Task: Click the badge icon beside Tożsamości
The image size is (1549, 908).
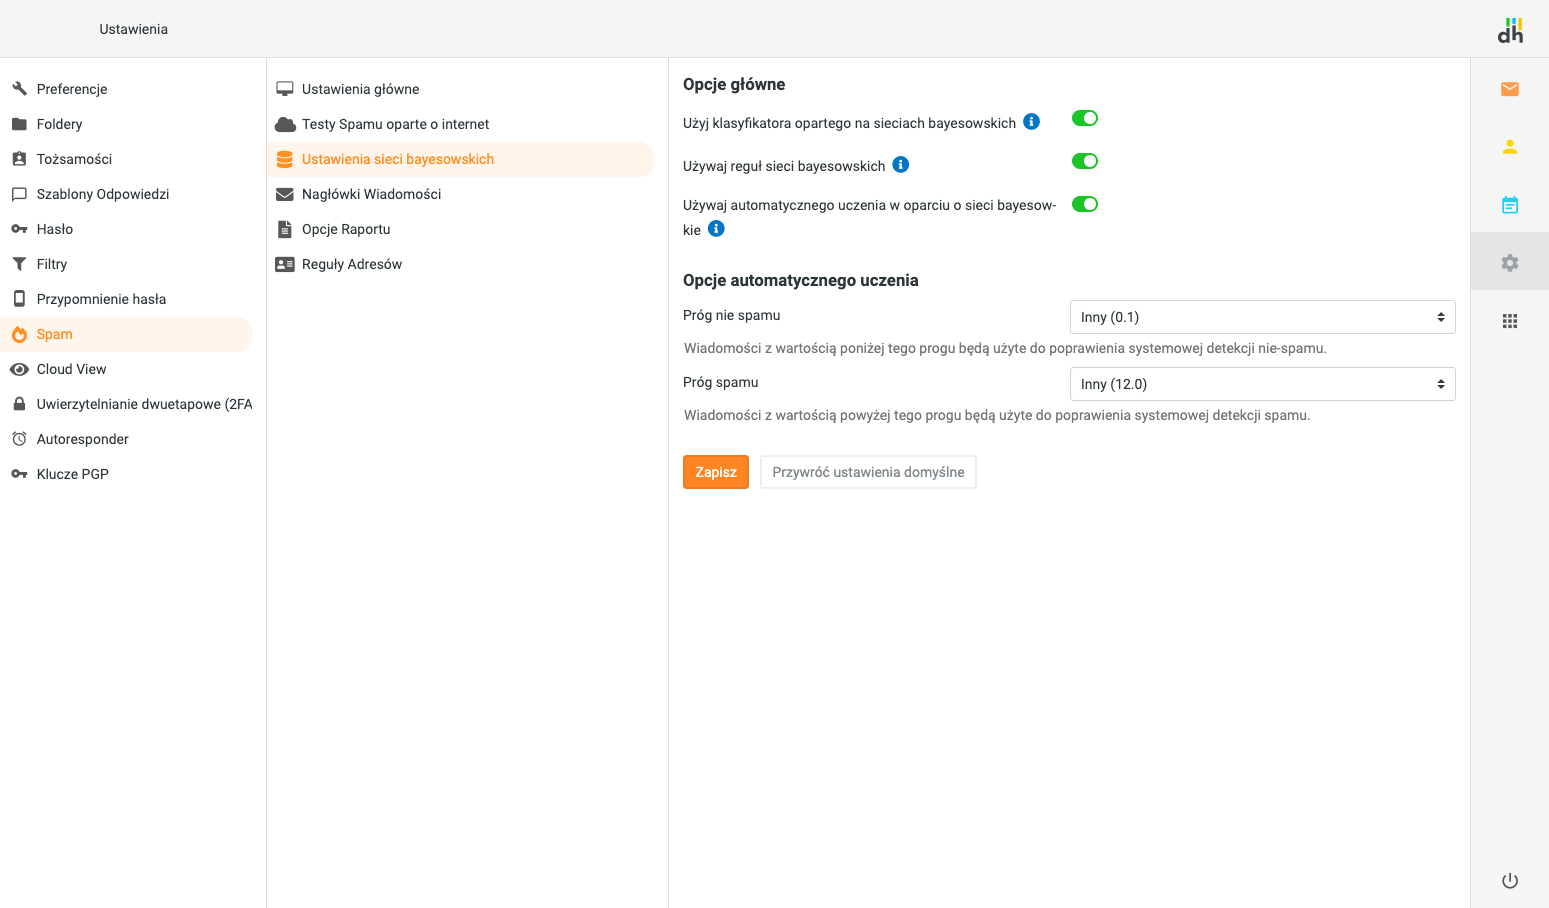Action: pos(19,159)
